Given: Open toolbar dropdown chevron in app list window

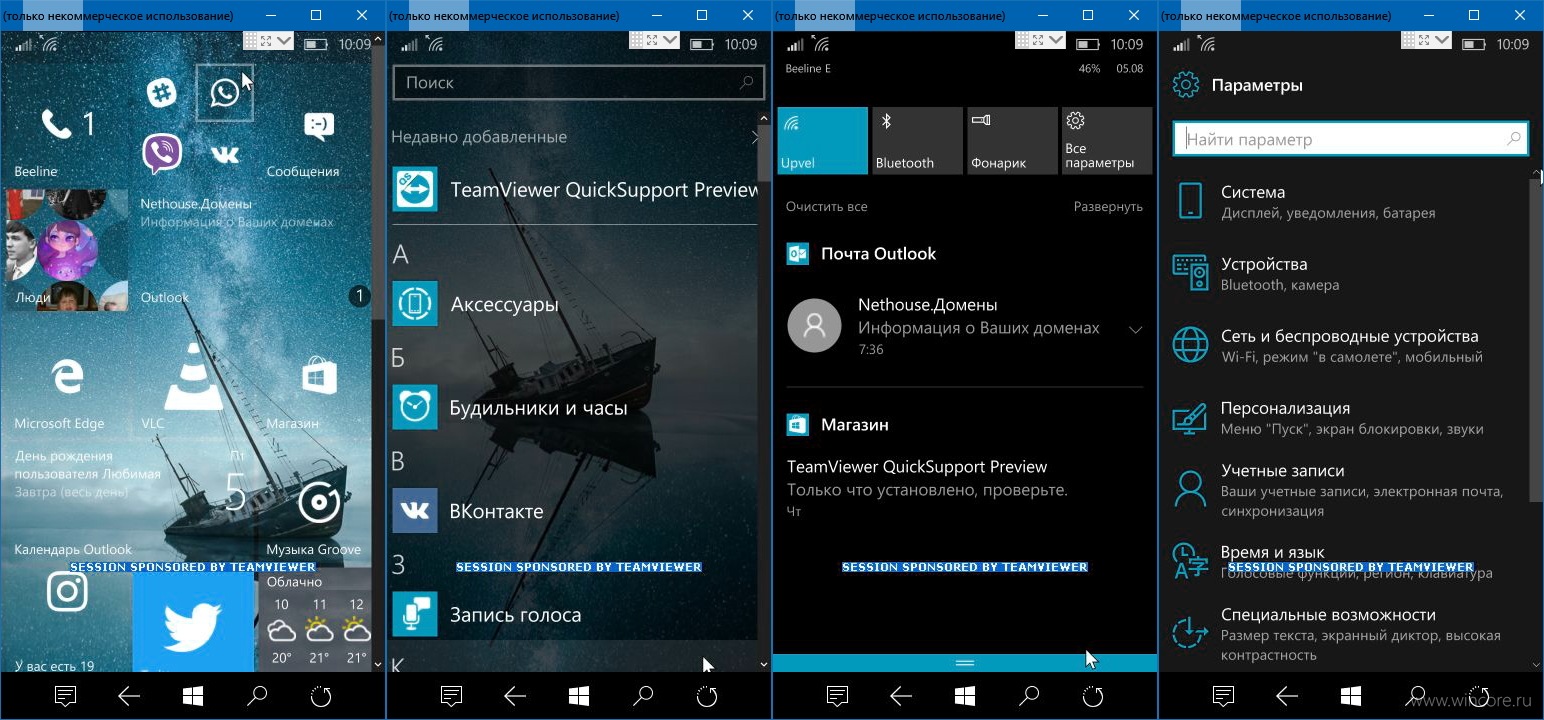Looking at the screenshot, I should coord(669,40).
